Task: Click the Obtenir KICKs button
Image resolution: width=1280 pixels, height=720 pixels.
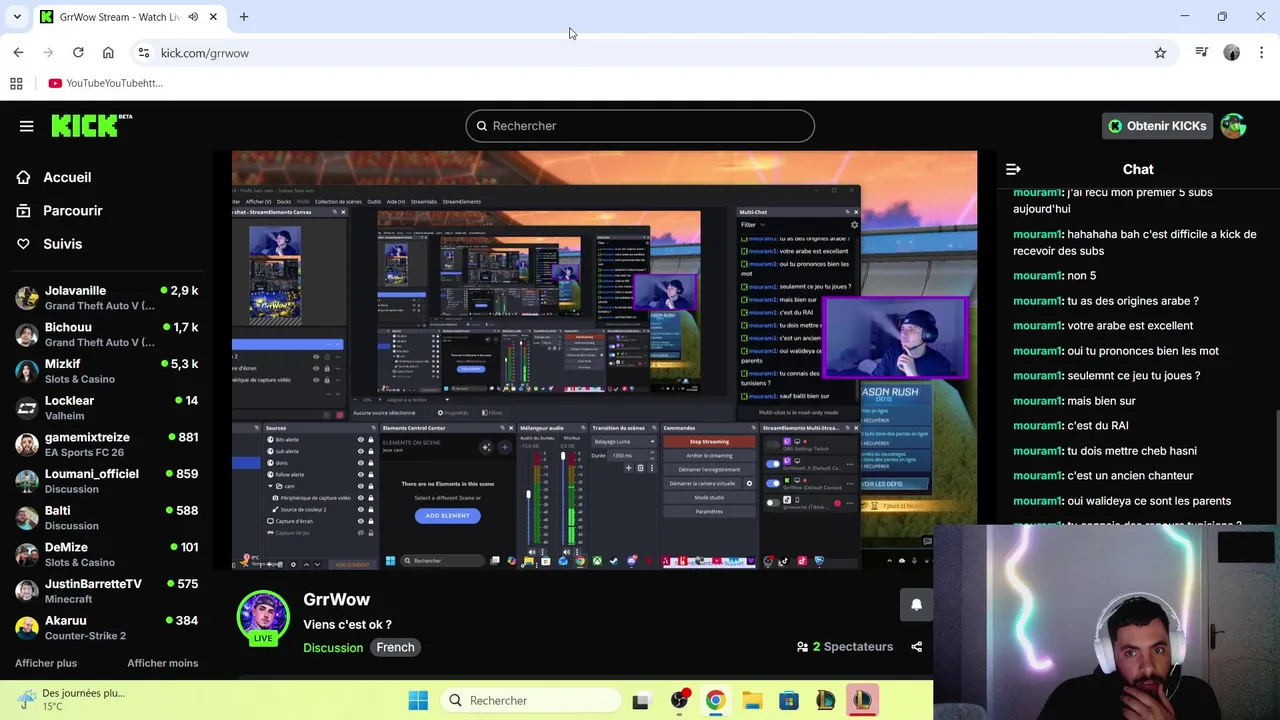Action: [1157, 126]
